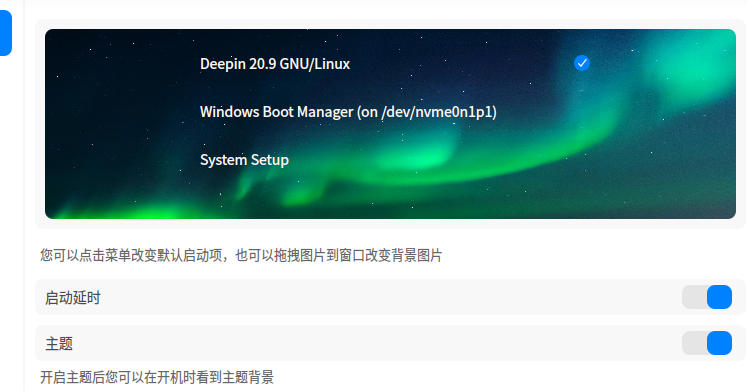747x391 pixels.
Task: Select Windows Boot Manager boot entry
Action: [348, 112]
